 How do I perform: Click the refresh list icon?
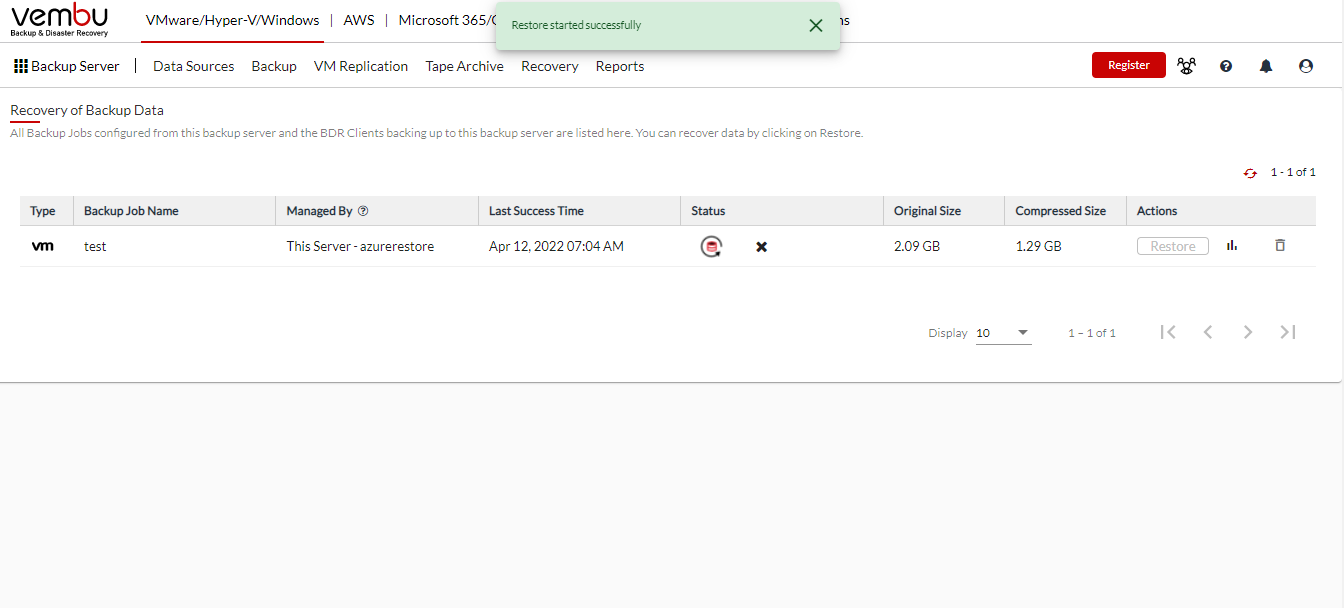click(x=1250, y=173)
